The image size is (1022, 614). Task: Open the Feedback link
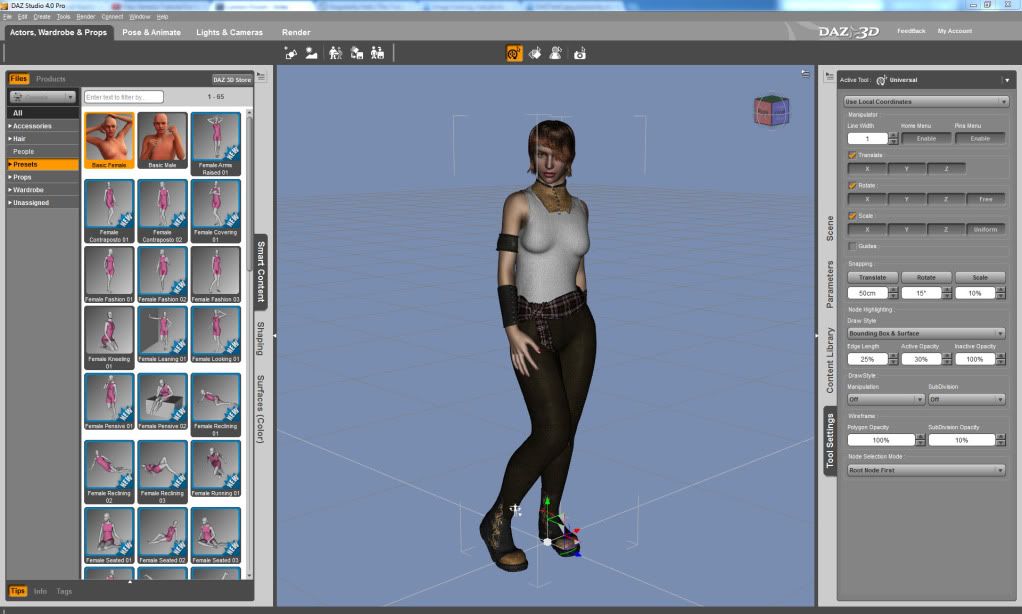tap(911, 31)
